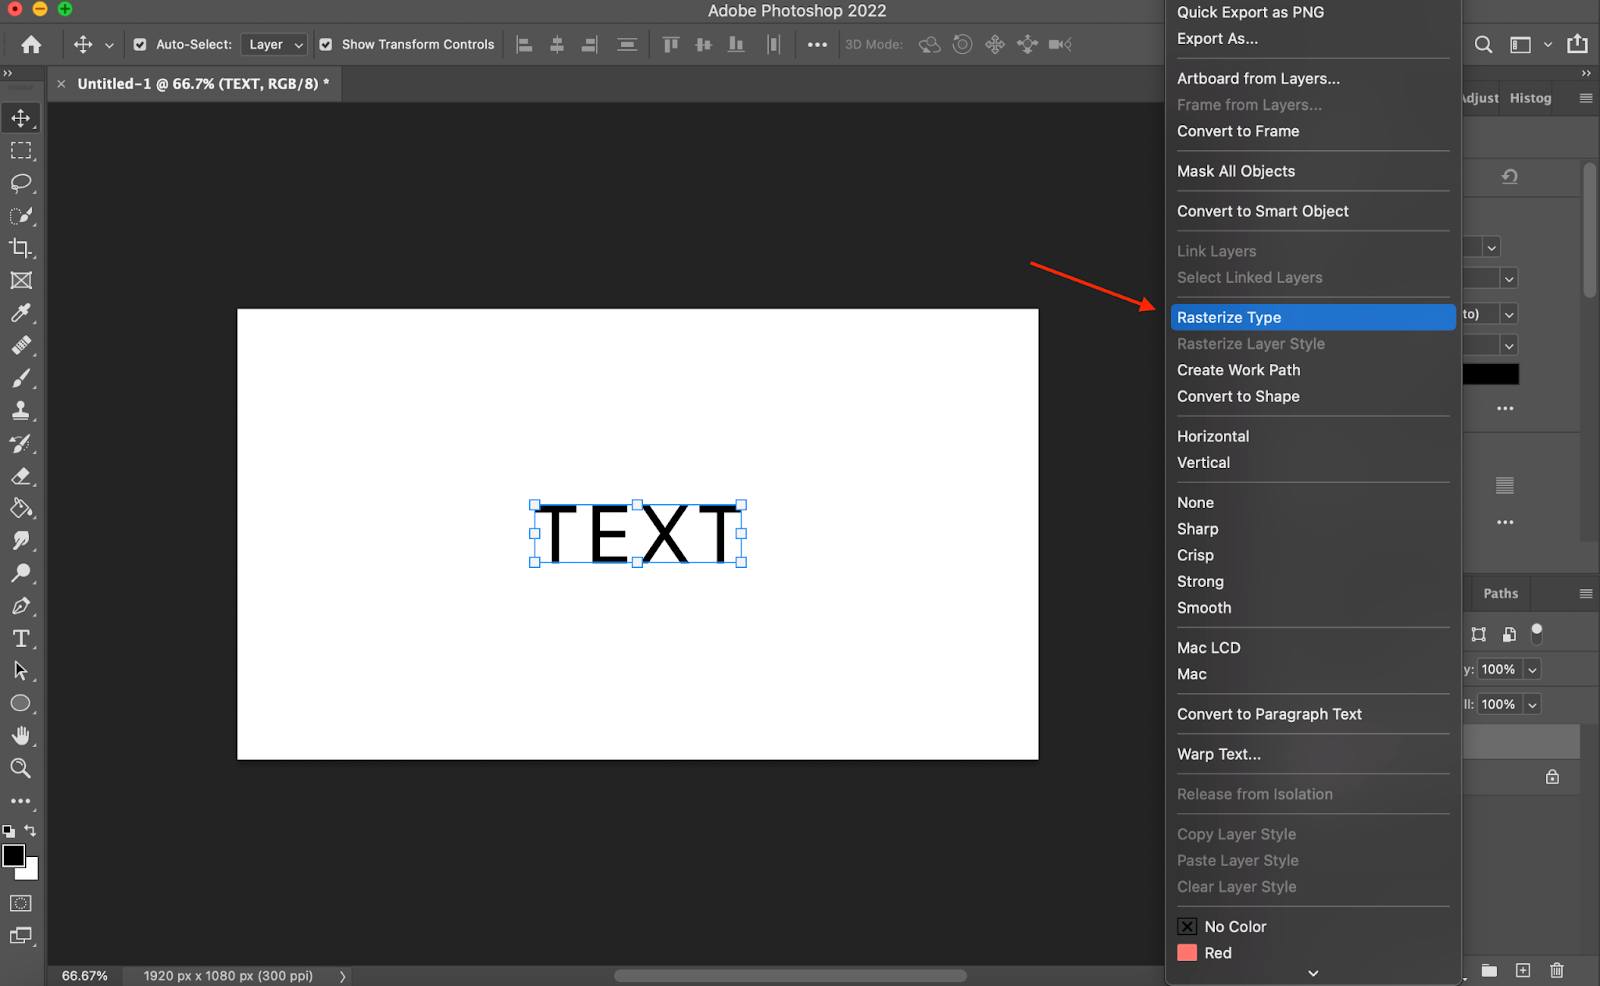Select the Pen tool
This screenshot has height=986, width=1600.
21,606
